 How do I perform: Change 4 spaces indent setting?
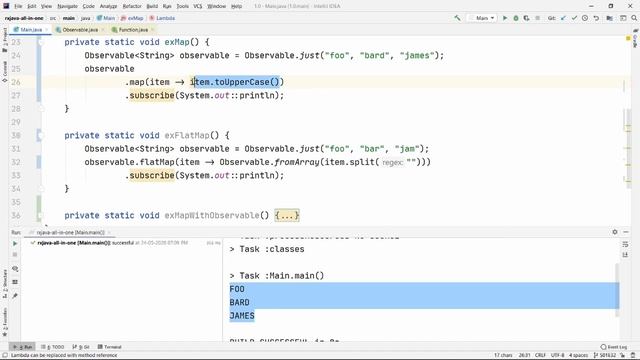coord(578,355)
